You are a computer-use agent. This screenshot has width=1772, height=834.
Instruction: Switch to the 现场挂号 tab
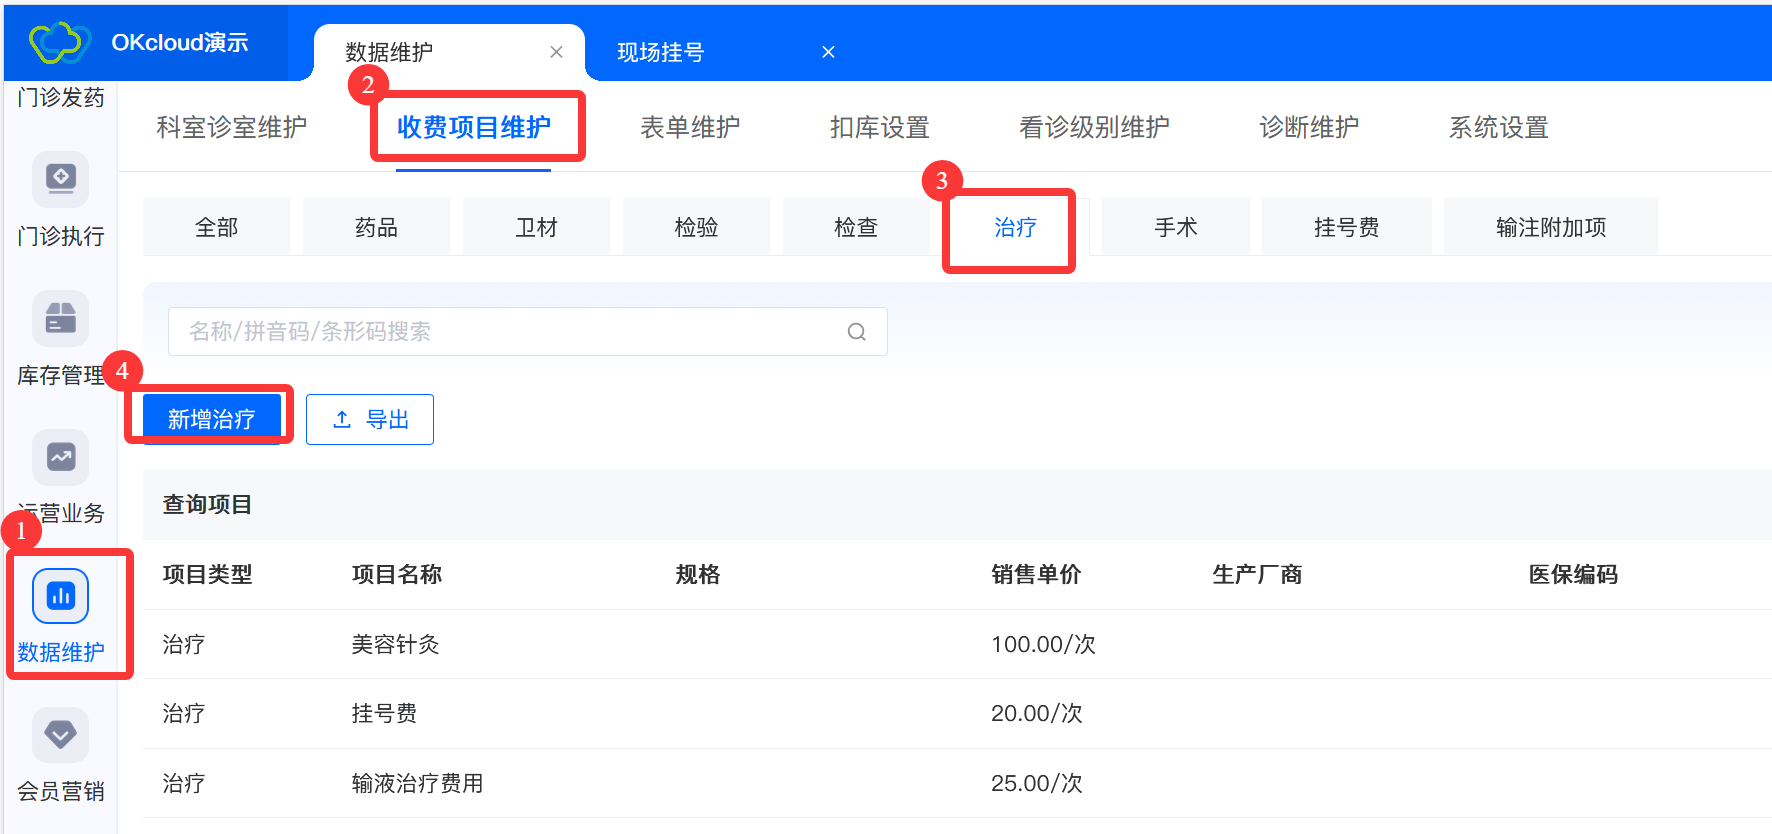[x=660, y=52]
